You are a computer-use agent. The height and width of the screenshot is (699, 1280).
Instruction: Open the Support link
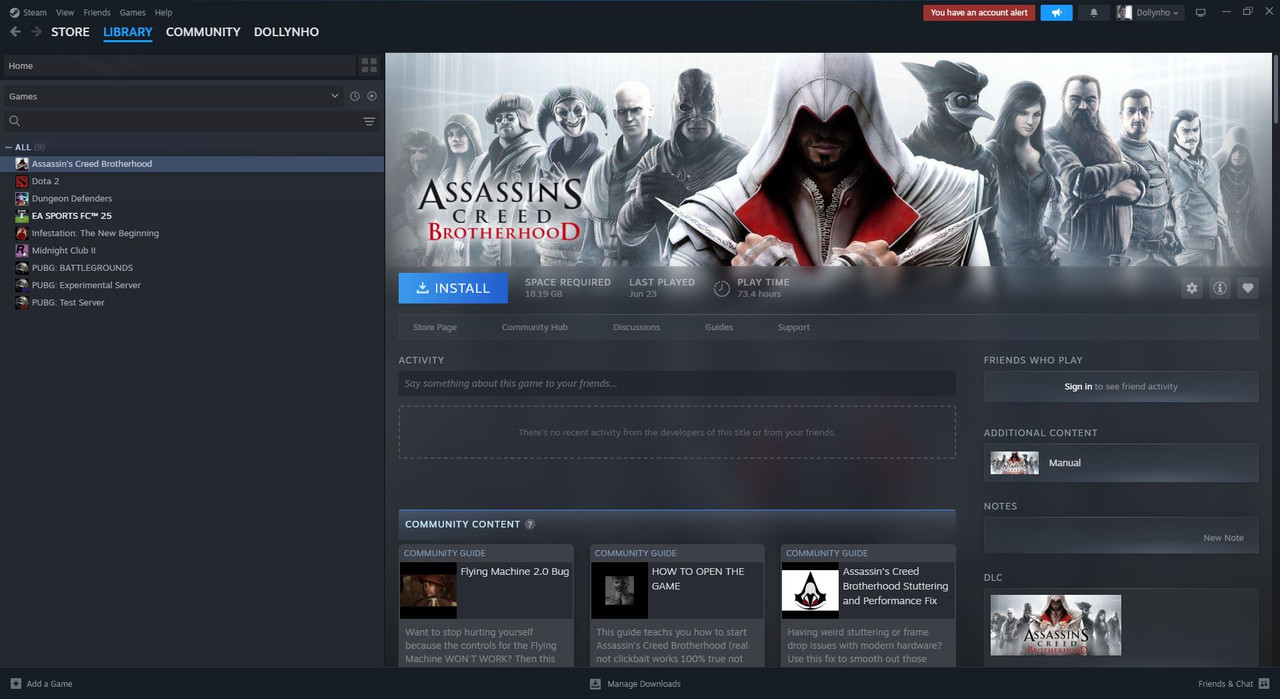(793, 327)
